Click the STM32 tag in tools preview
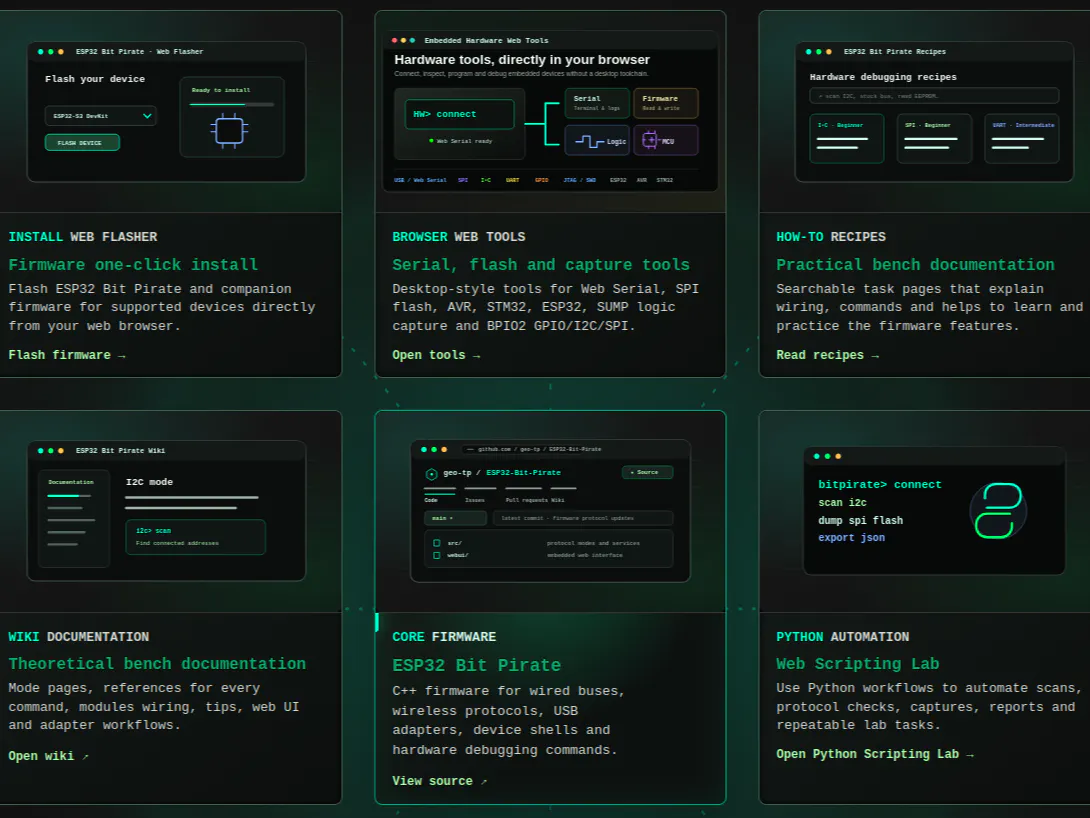The image size is (1090, 818). click(x=665, y=180)
